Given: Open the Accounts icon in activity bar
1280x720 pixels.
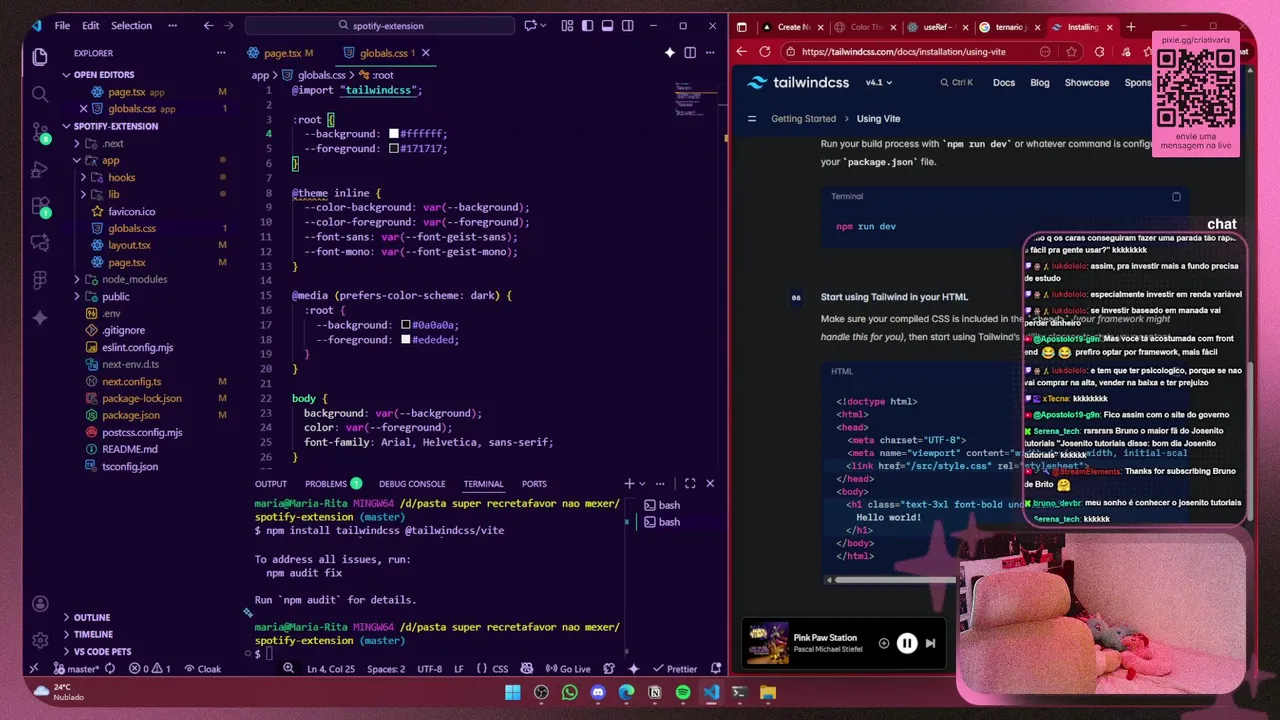Looking at the screenshot, I should (x=40, y=603).
